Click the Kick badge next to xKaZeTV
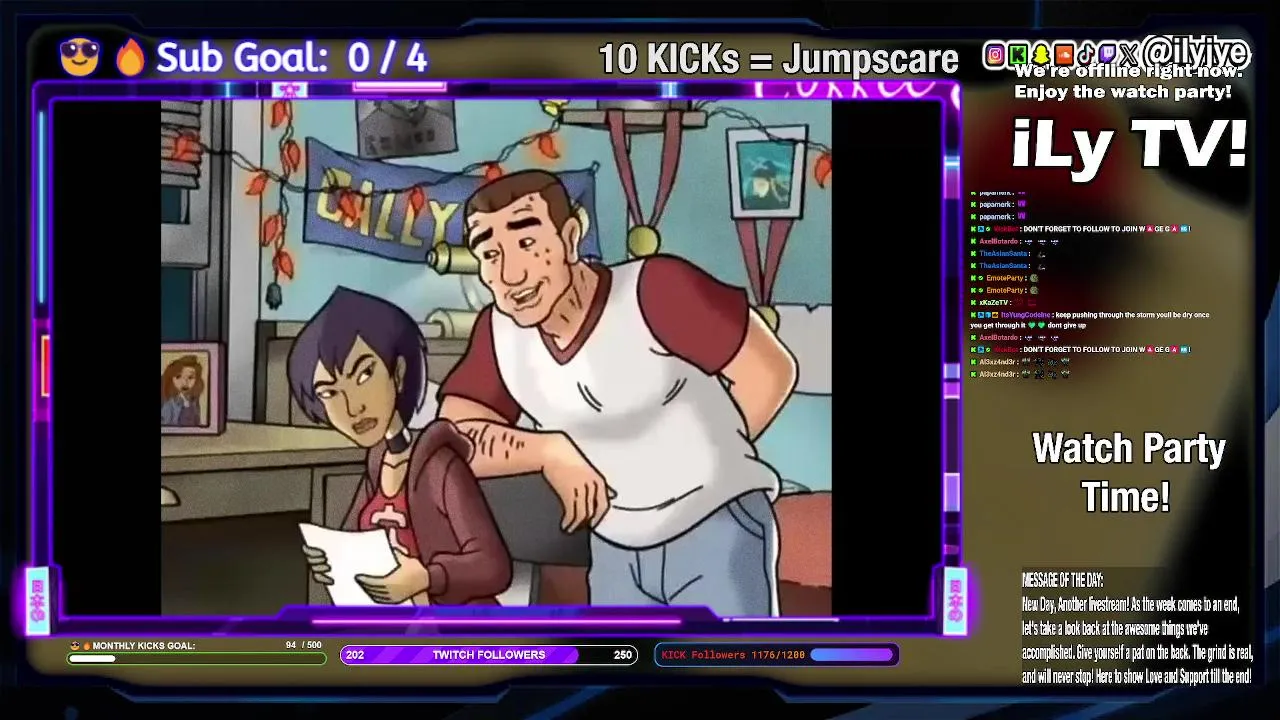Image resolution: width=1280 pixels, height=720 pixels. click(973, 302)
